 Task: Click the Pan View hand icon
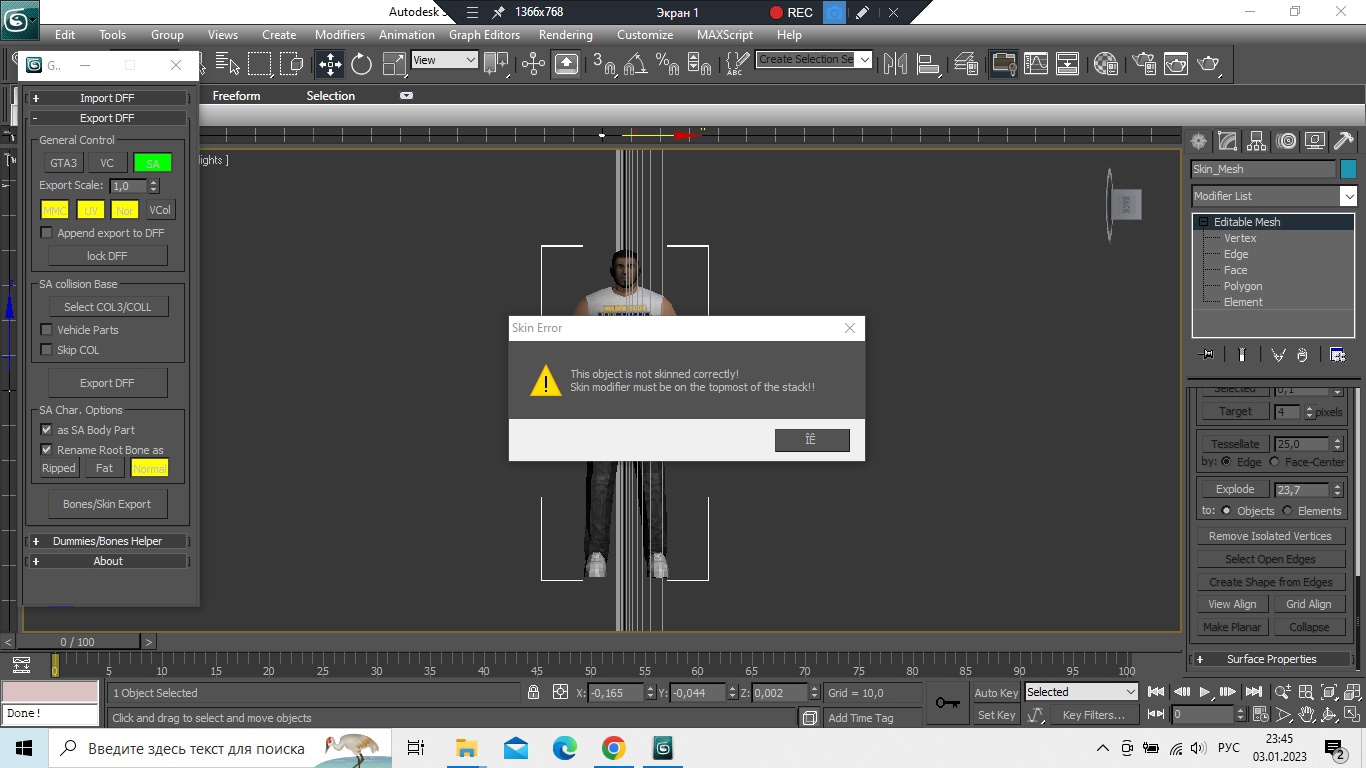pos(1306,715)
